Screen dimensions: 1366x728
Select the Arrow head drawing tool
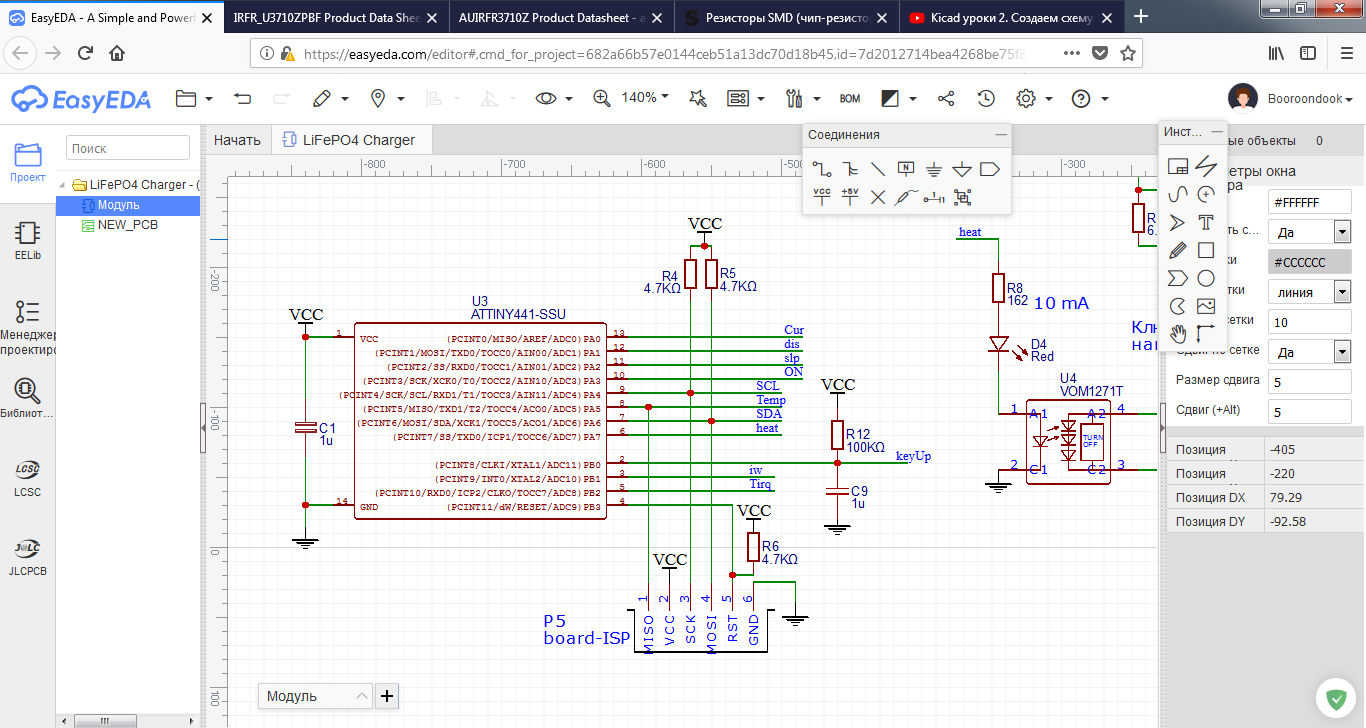tap(1178, 222)
